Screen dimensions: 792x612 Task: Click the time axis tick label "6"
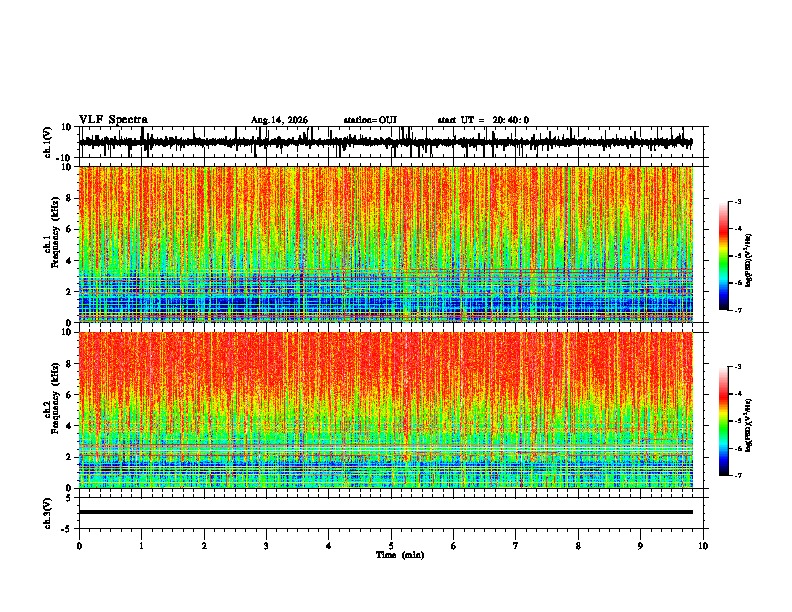tap(454, 546)
